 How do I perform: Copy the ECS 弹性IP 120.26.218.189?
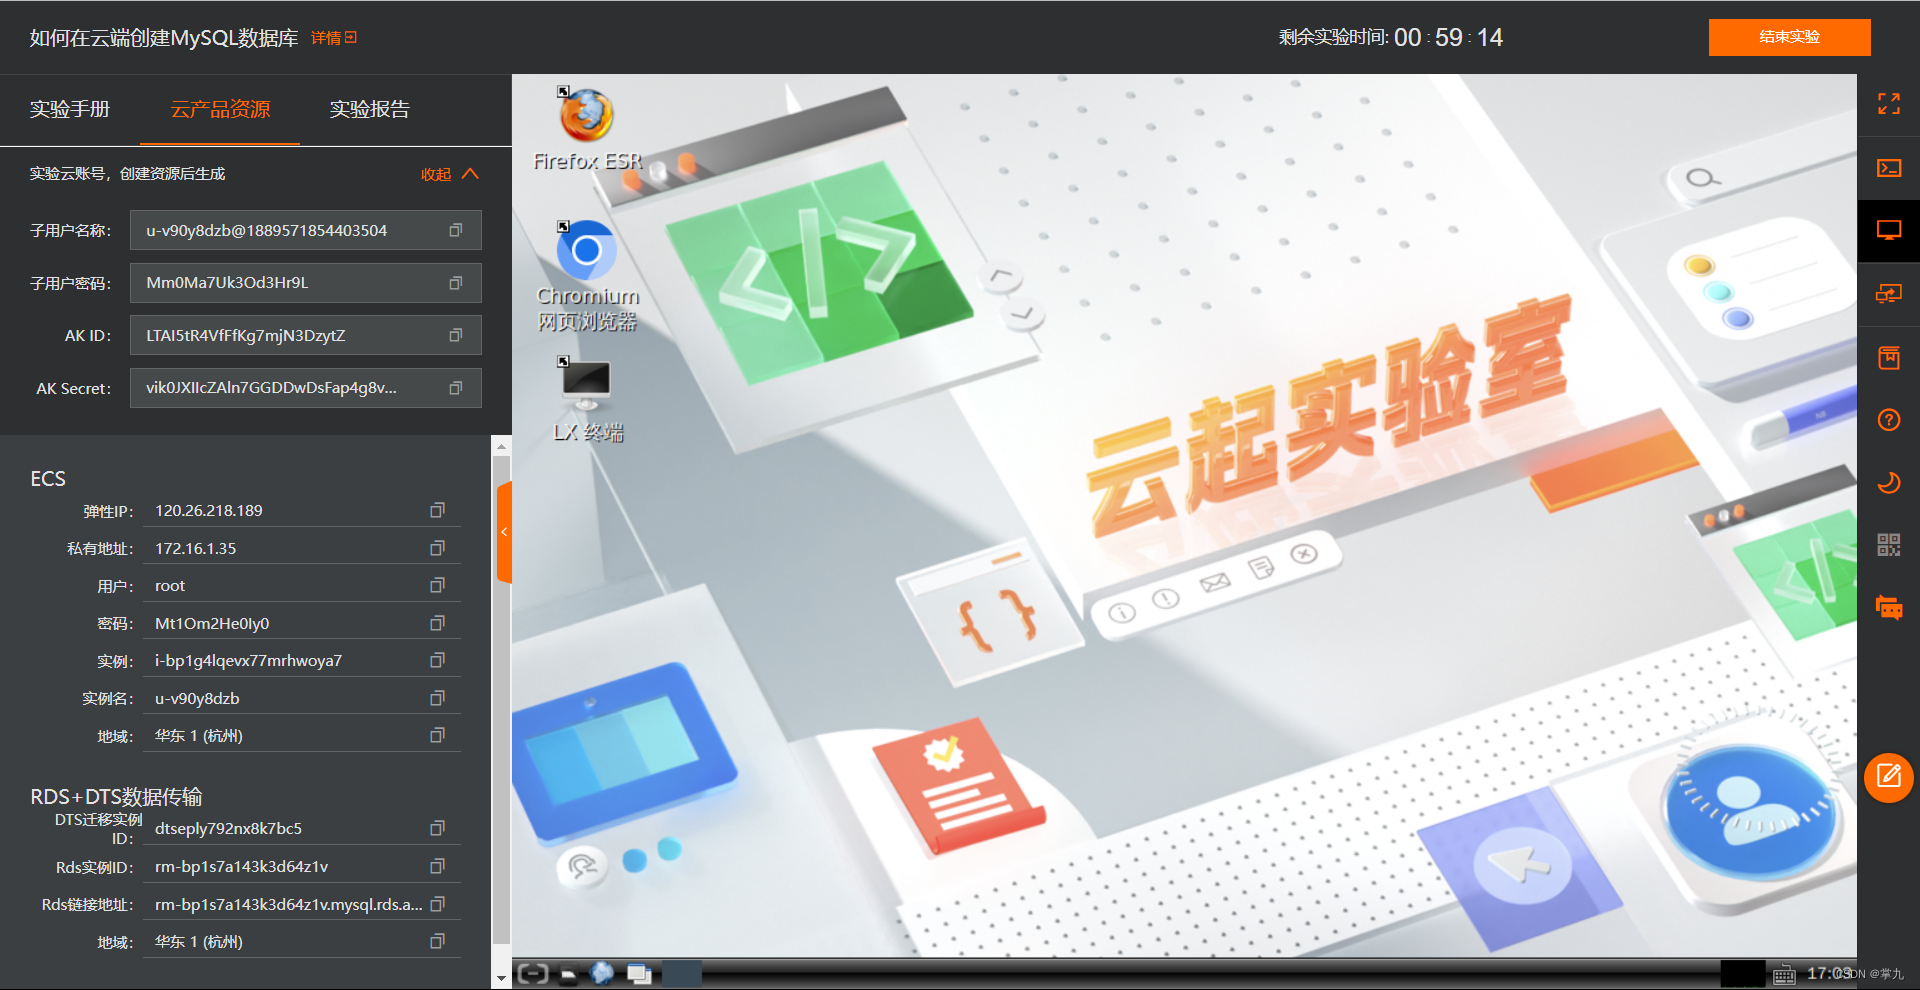437,510
